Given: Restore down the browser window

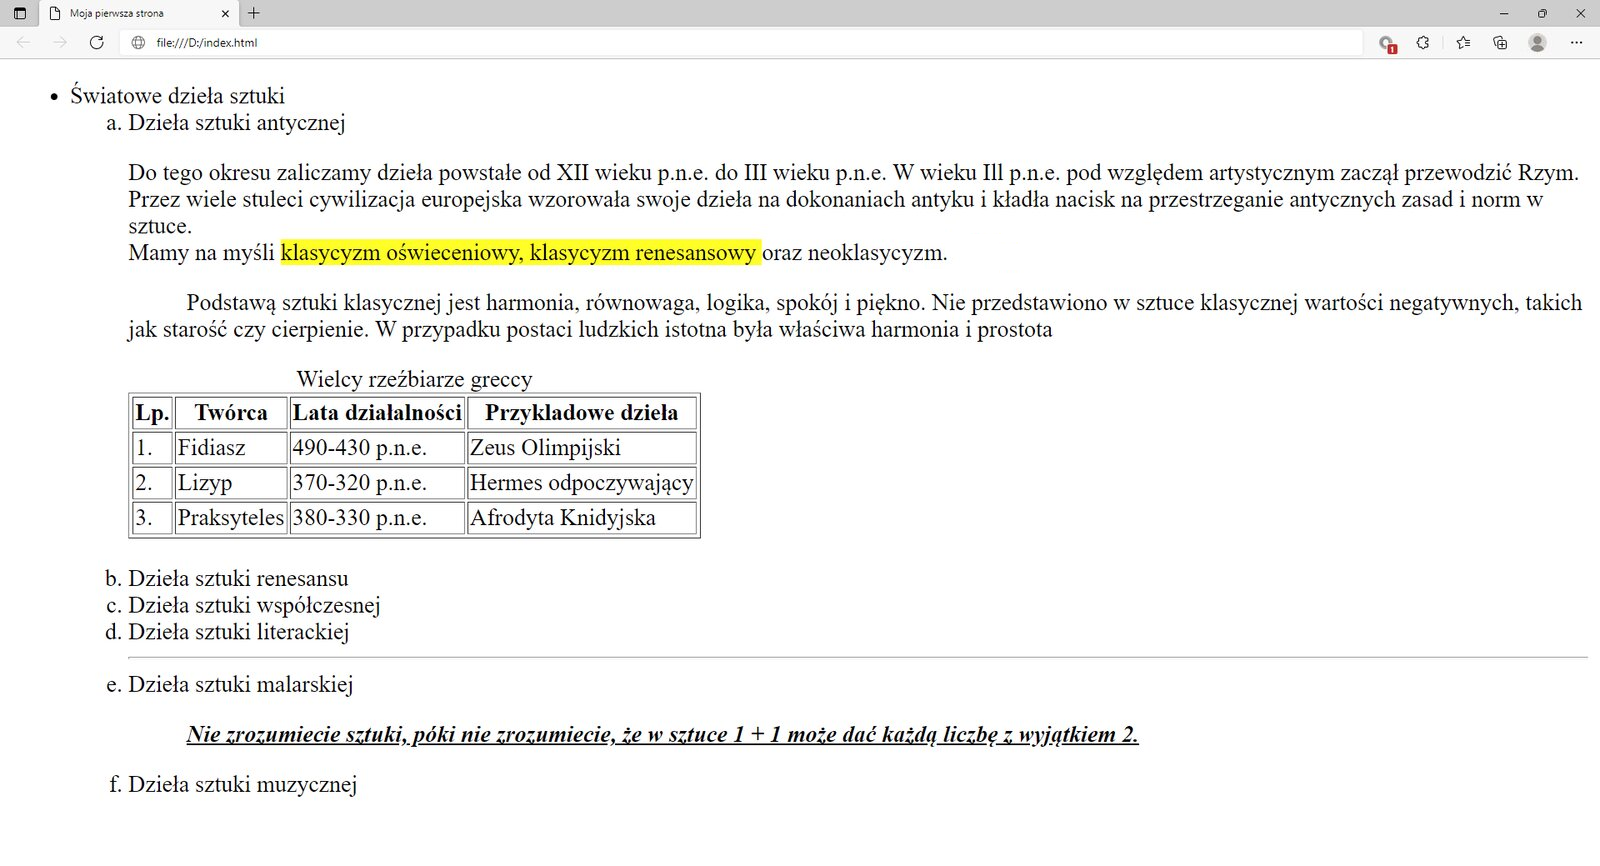Looking at the screenshot, I should (x=1542, y=13).
